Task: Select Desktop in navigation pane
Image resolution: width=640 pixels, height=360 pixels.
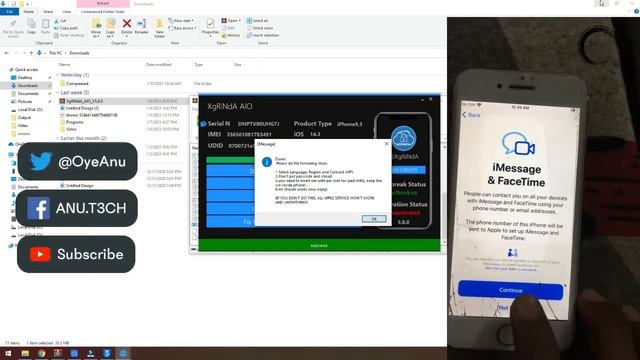Action: click(x=25, y=78)
